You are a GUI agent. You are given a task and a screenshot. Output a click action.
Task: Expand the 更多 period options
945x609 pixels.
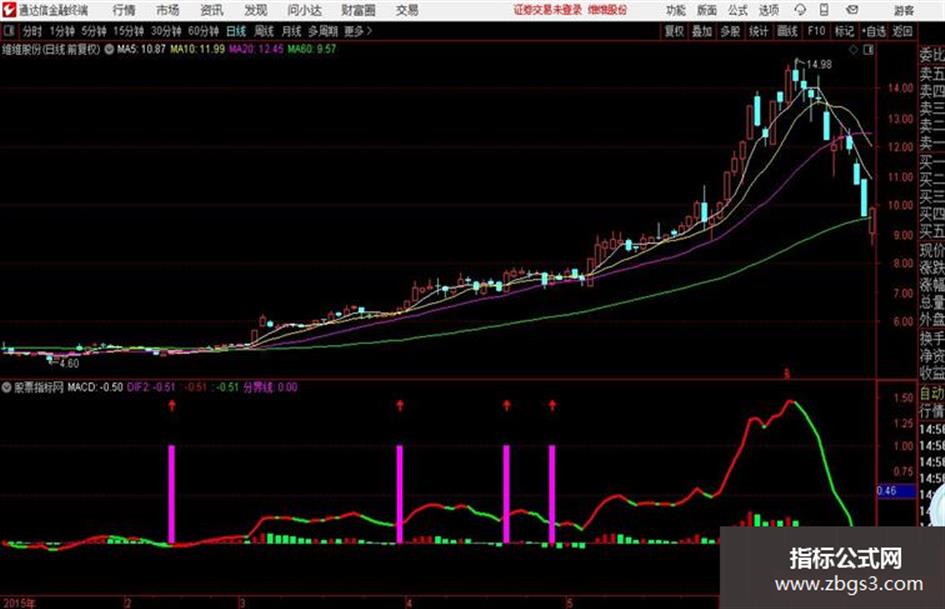pos(358,31)
